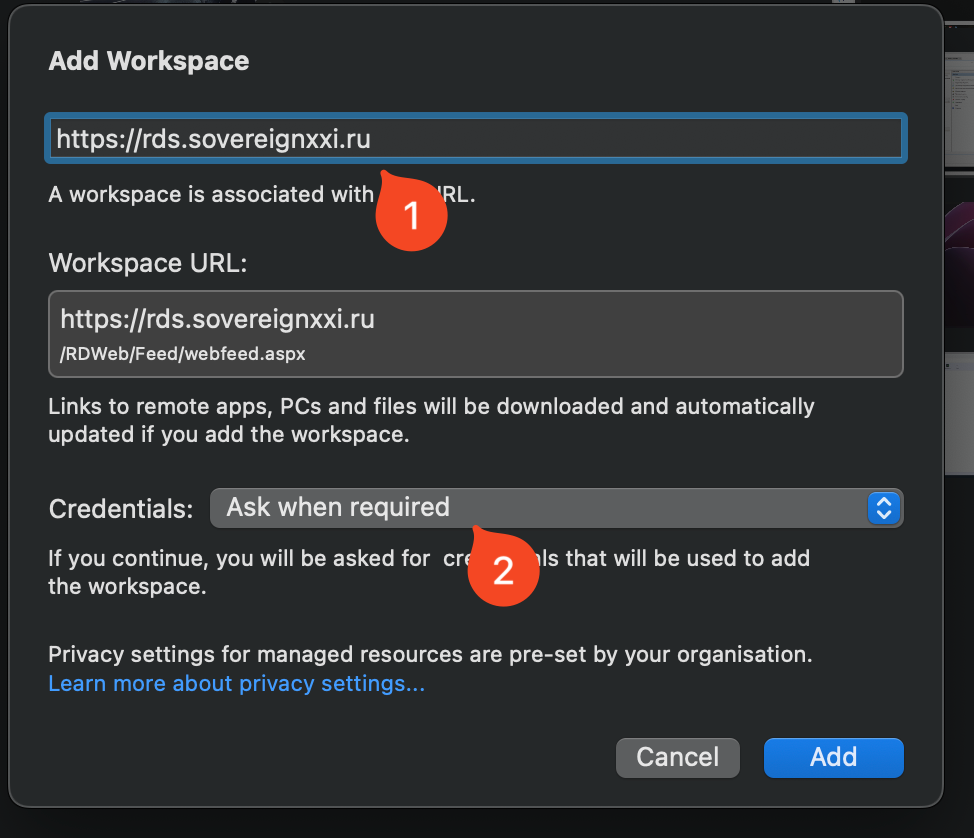Click the blue chevron arrows of Credentials popup
This screenshot has height=838, width=974.
click(882, 508)
